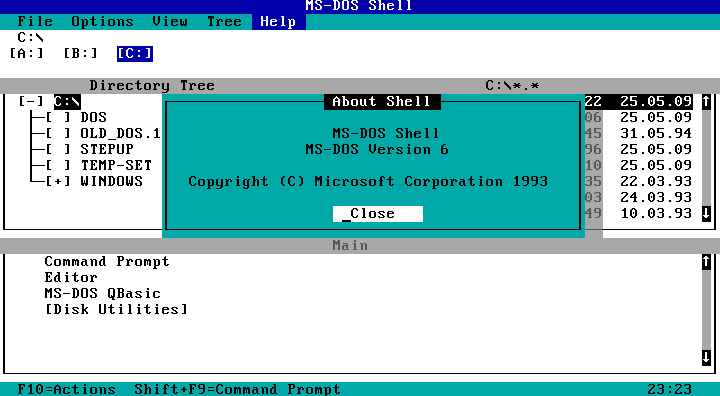Image resolution: width=720 pixels, height=396 pixels.
Task: Click the file list scroll up arrow
Action: 706,101
